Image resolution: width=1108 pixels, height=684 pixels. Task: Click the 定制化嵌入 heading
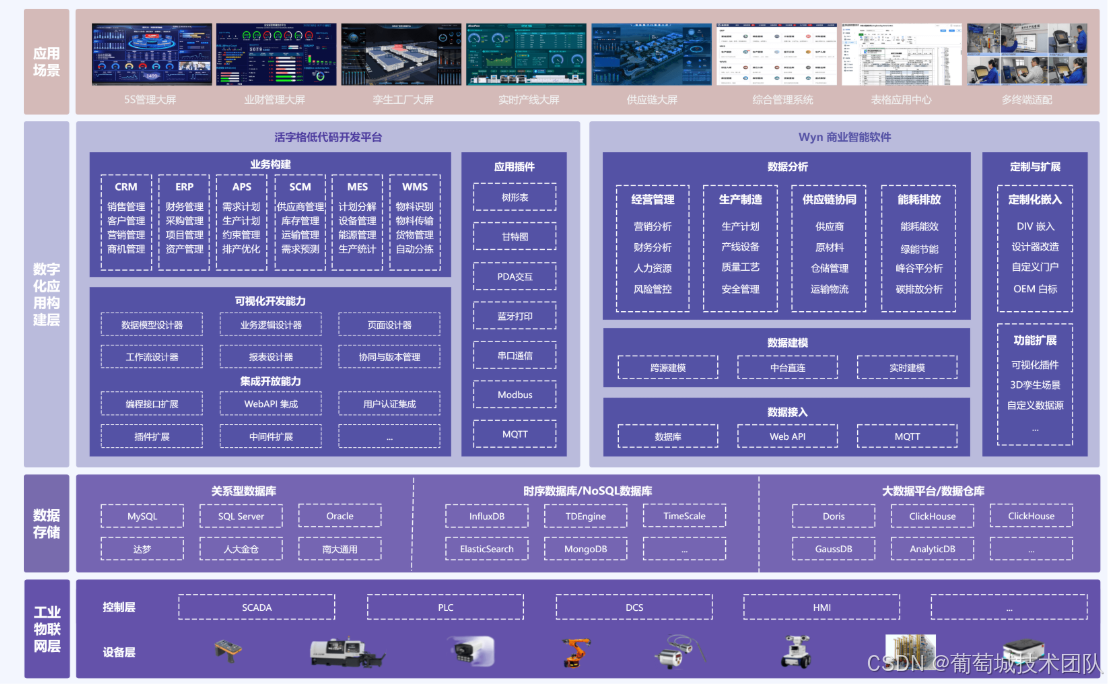[1035, 199]
